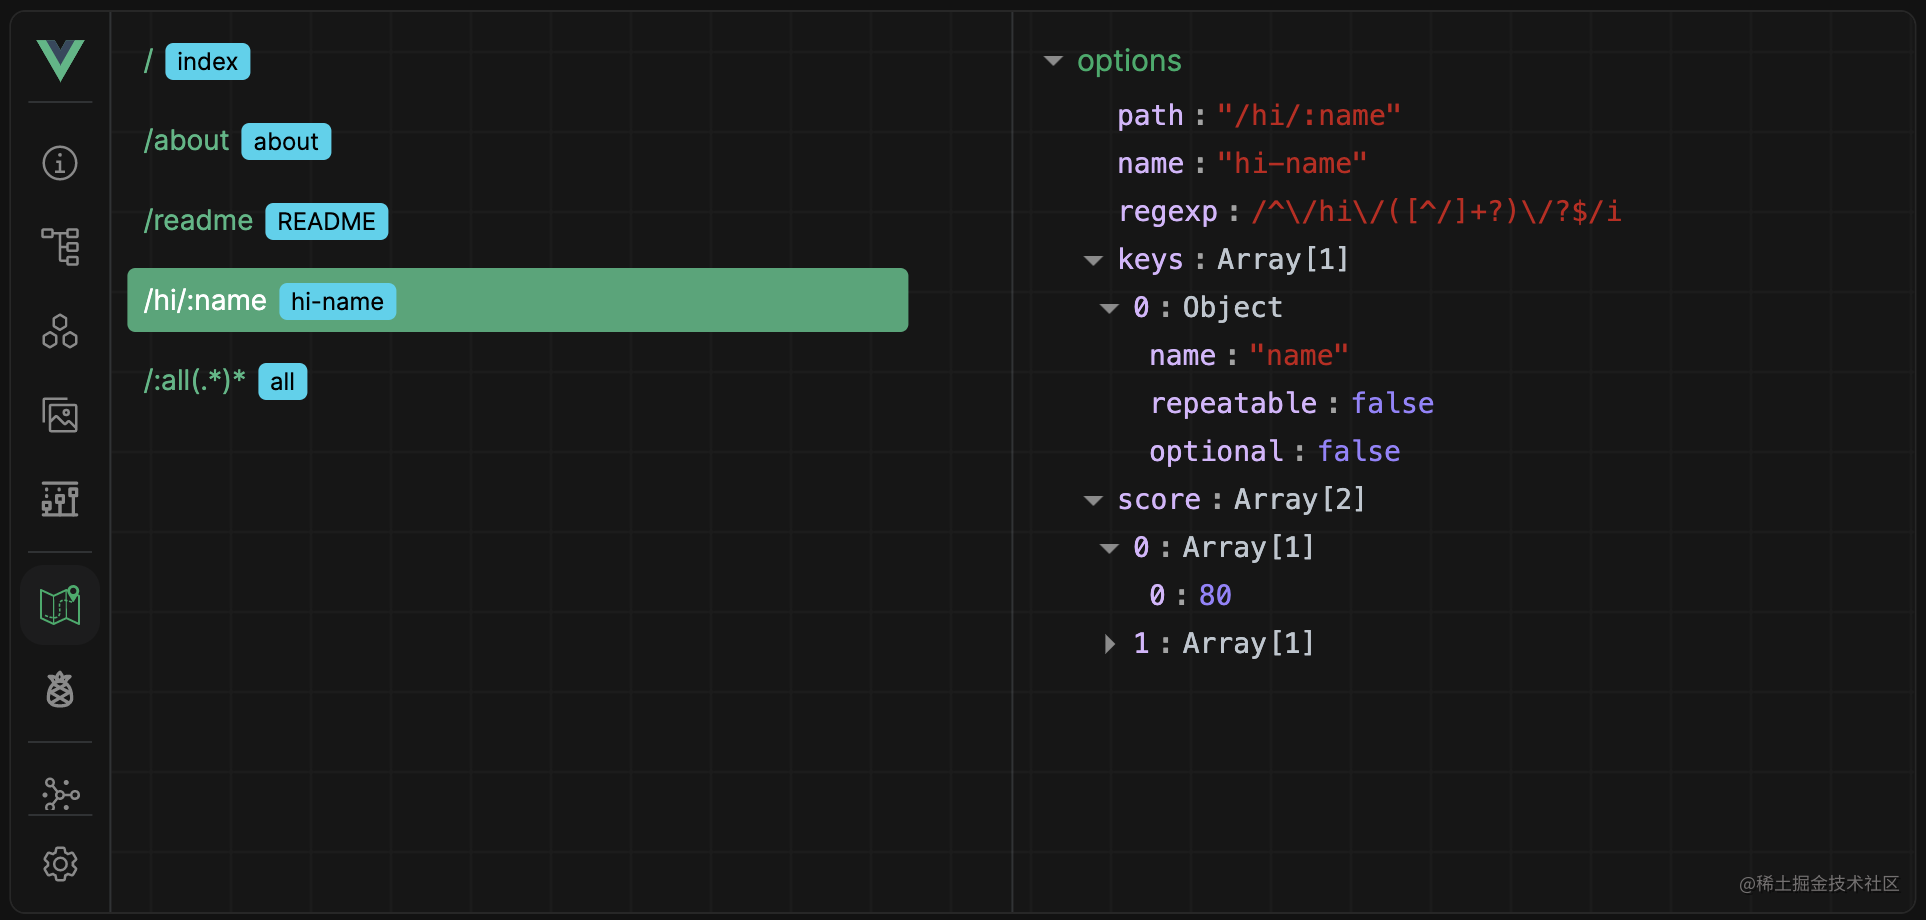Open the Assets image icon

pyautogui.click(x=60, y=415)
